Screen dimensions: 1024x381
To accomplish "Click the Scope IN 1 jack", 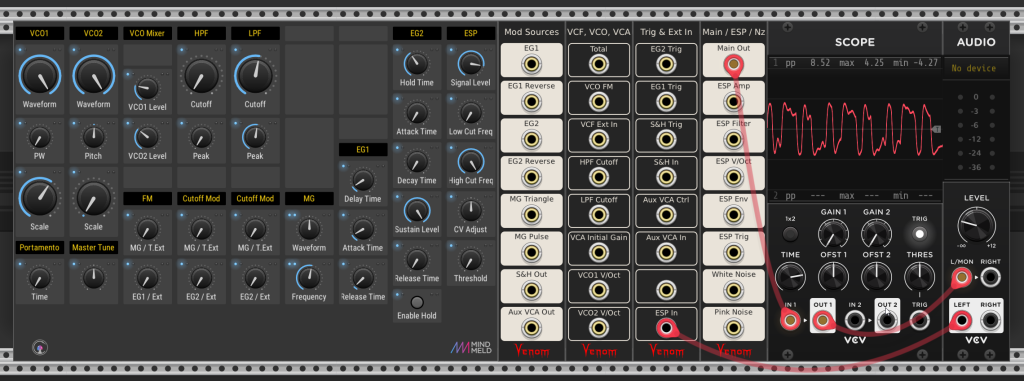I will click(x=790, y=320).
